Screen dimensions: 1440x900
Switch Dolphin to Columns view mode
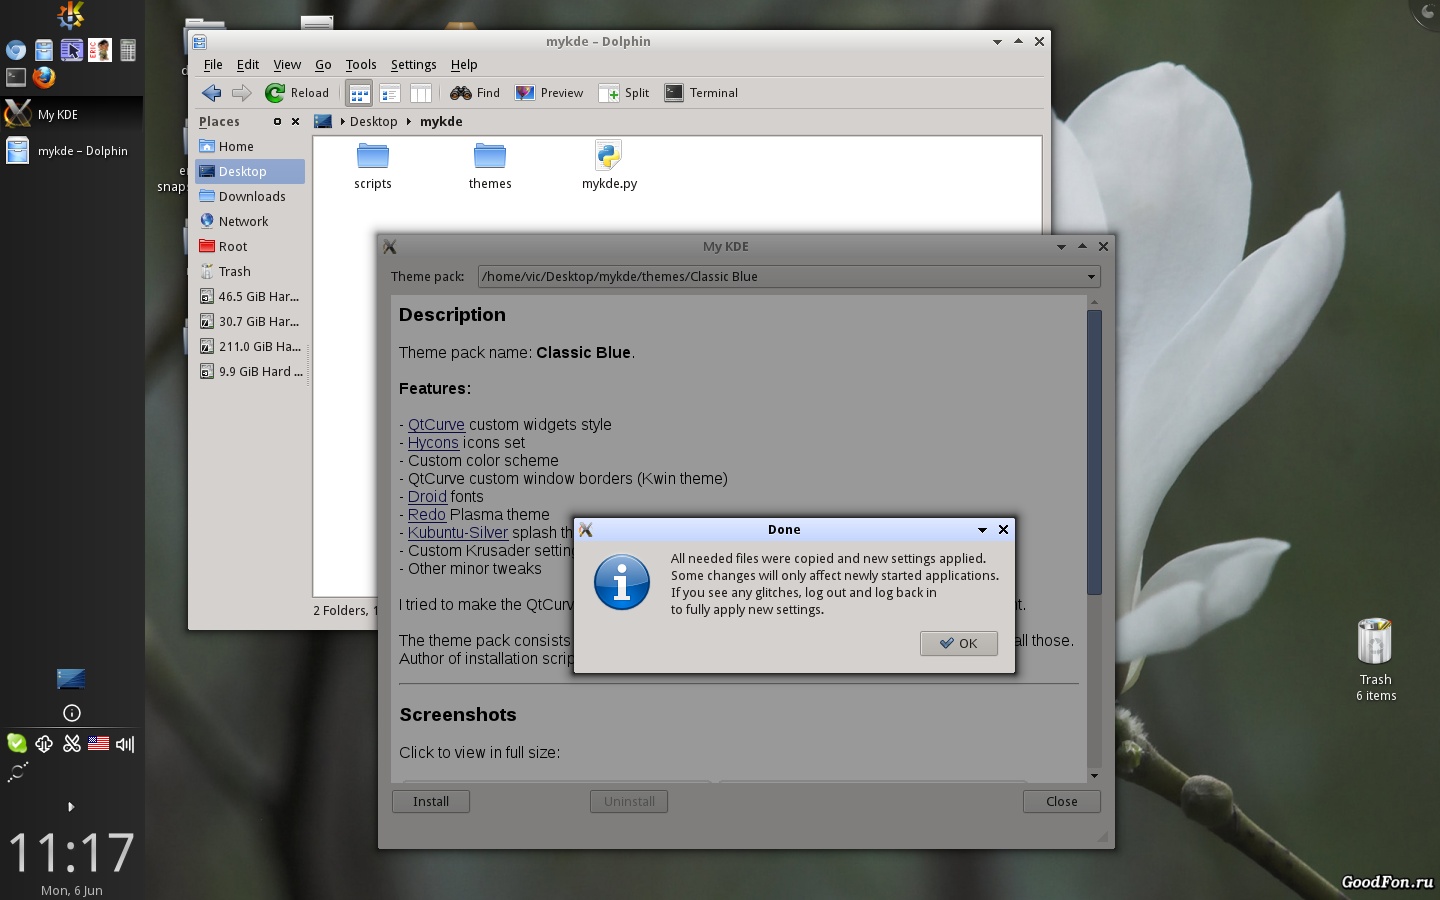coord(421,93)
